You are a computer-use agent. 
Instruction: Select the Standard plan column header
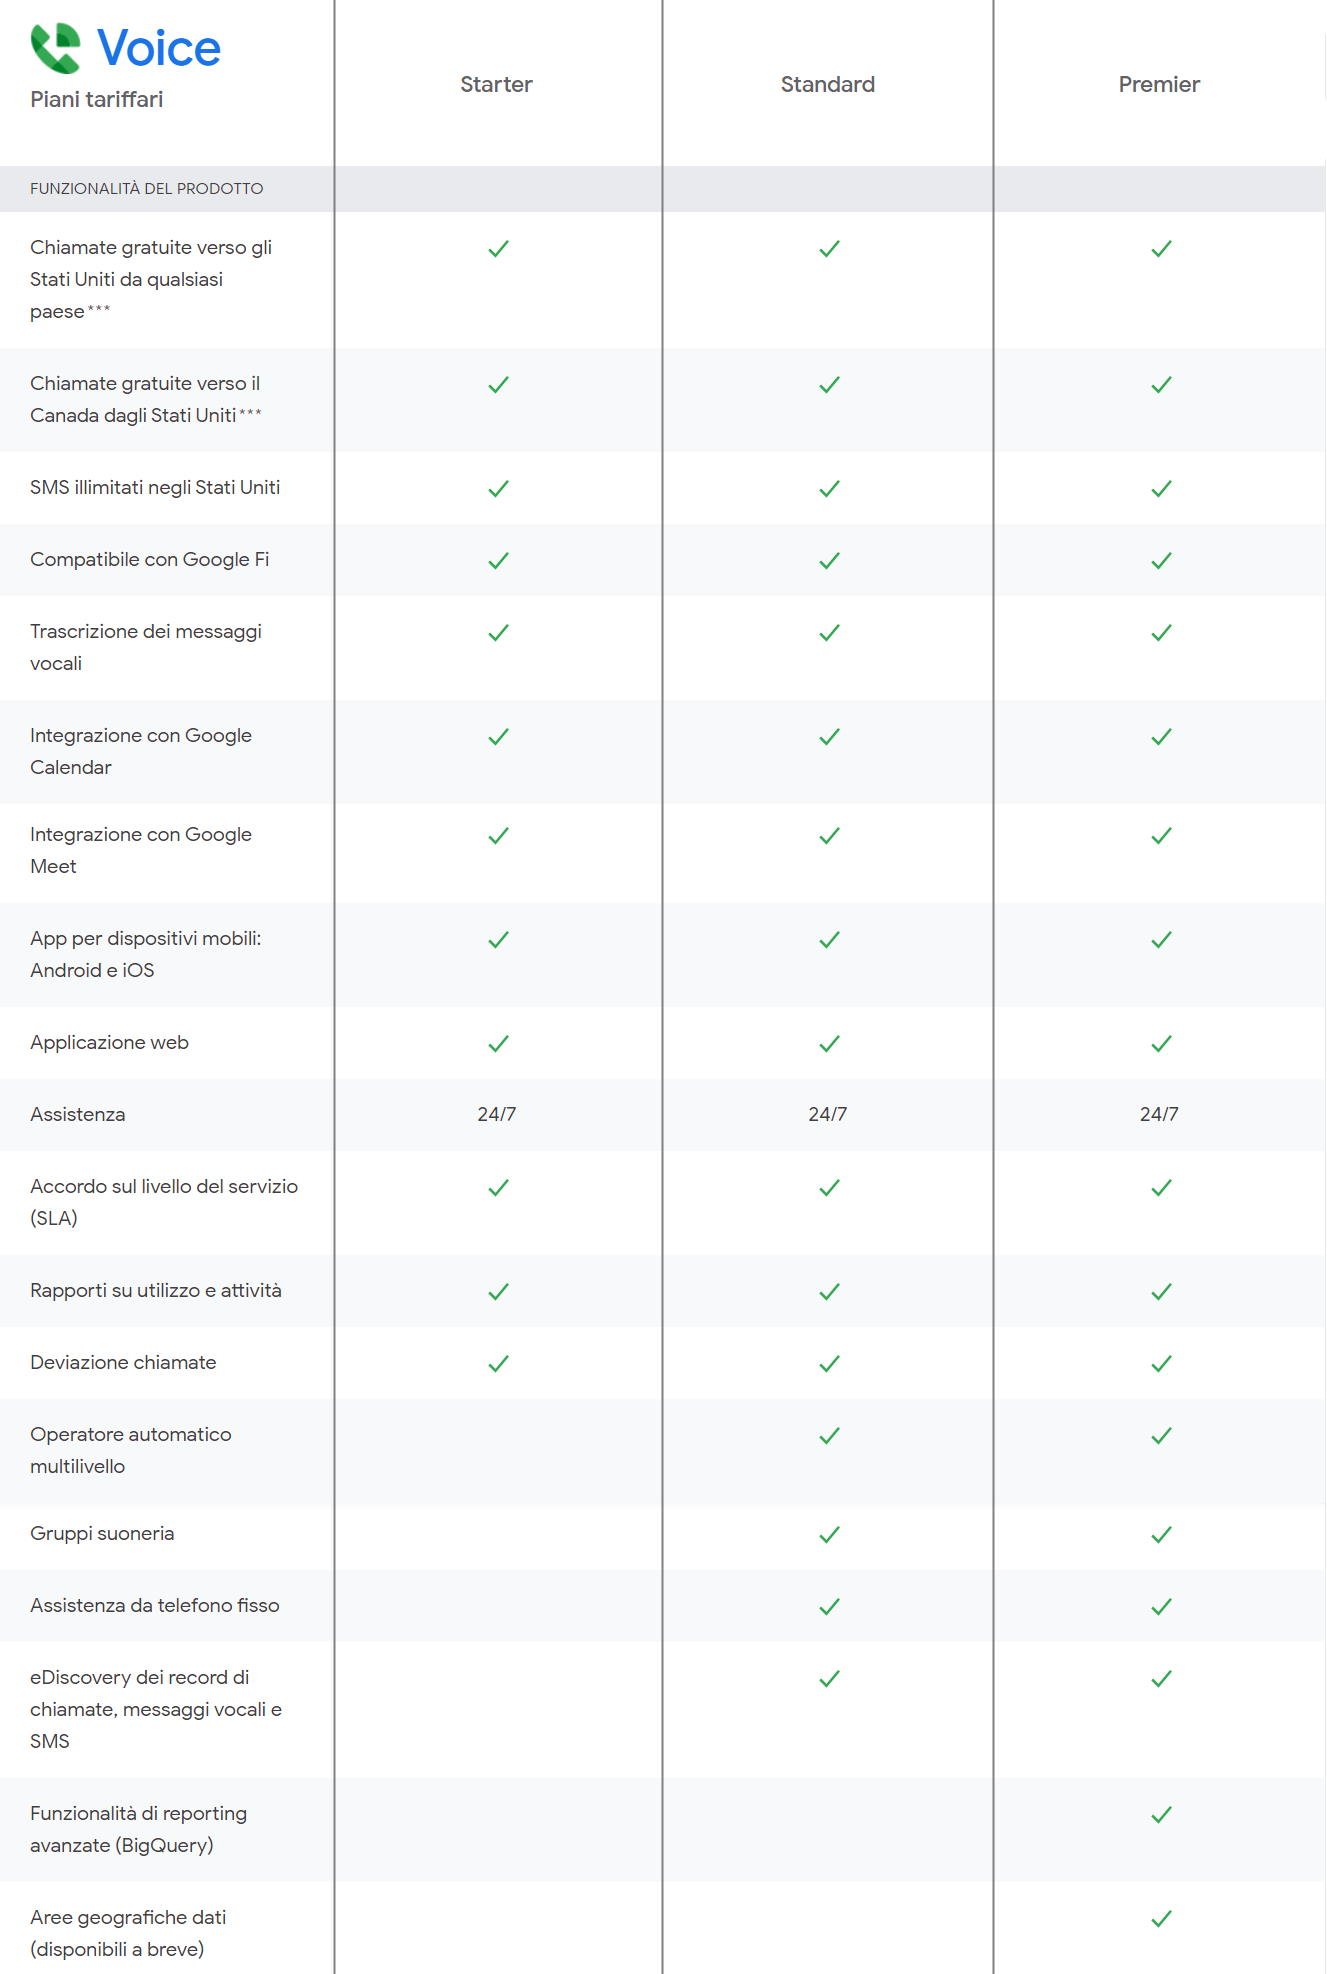click(828, 84)
